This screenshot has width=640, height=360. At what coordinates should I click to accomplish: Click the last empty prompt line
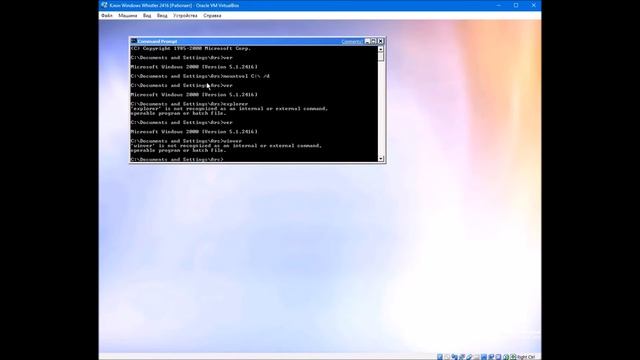177,159
